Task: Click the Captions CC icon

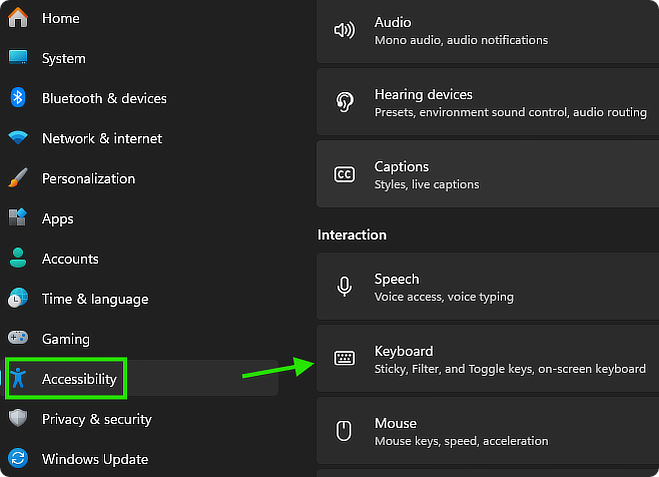Action: 344,174
